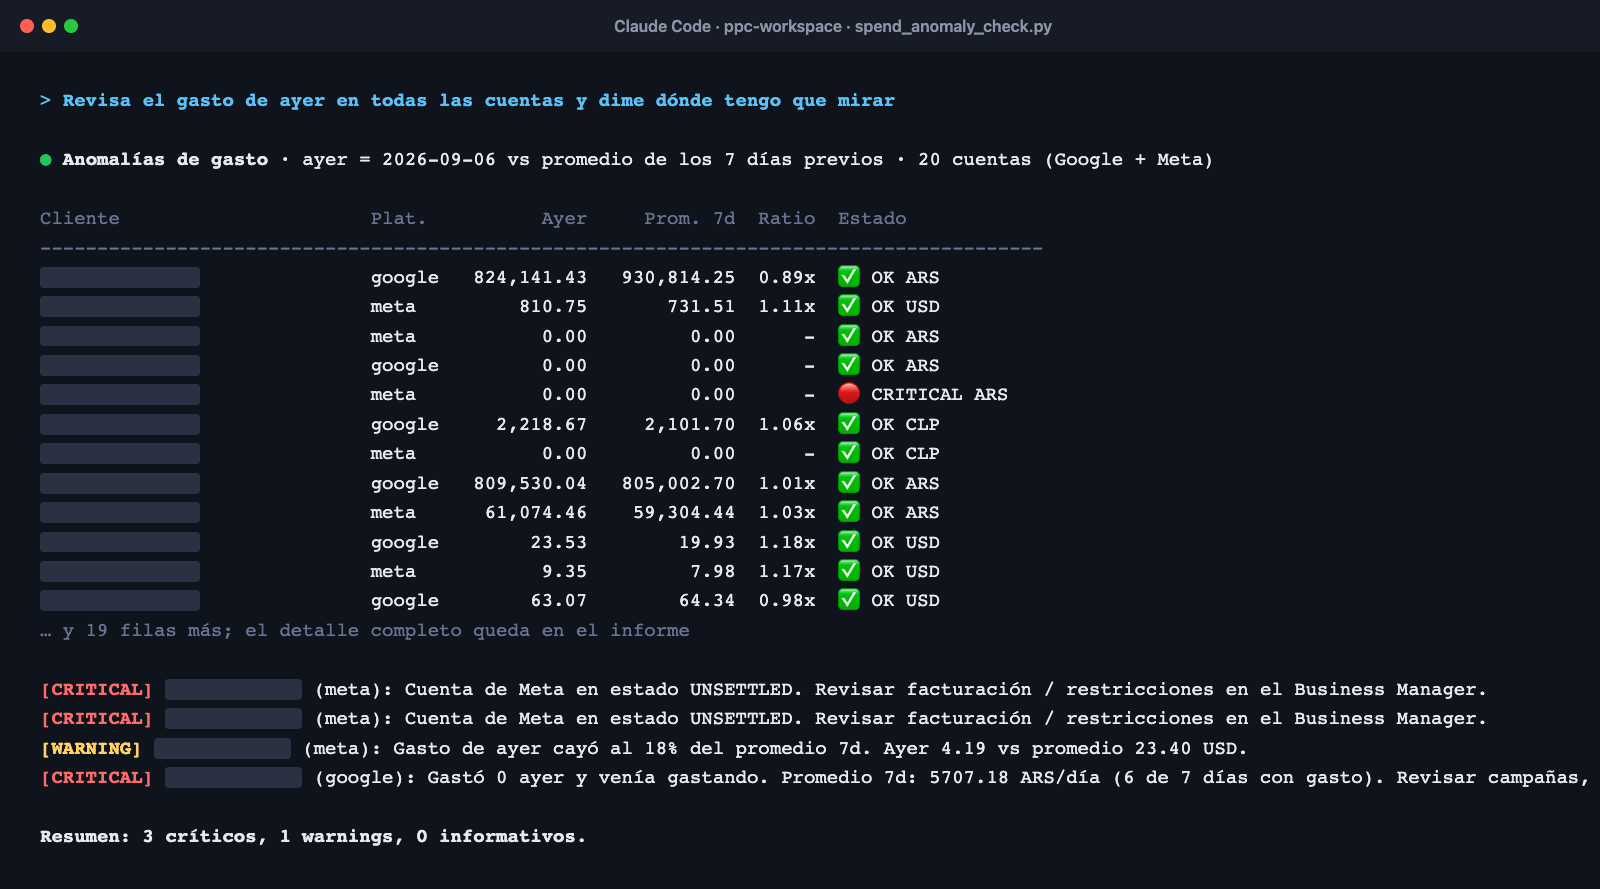The width and height of the screenshot is (1600, 889).
Task: Click the Ratio column header
Action: click(x=786, y=218)
